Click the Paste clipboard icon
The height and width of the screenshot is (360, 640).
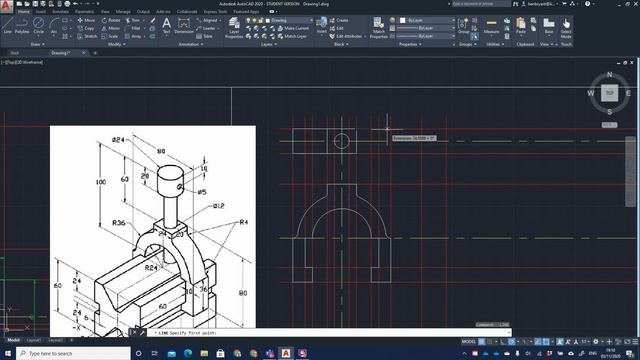click(x=521, y=25)
